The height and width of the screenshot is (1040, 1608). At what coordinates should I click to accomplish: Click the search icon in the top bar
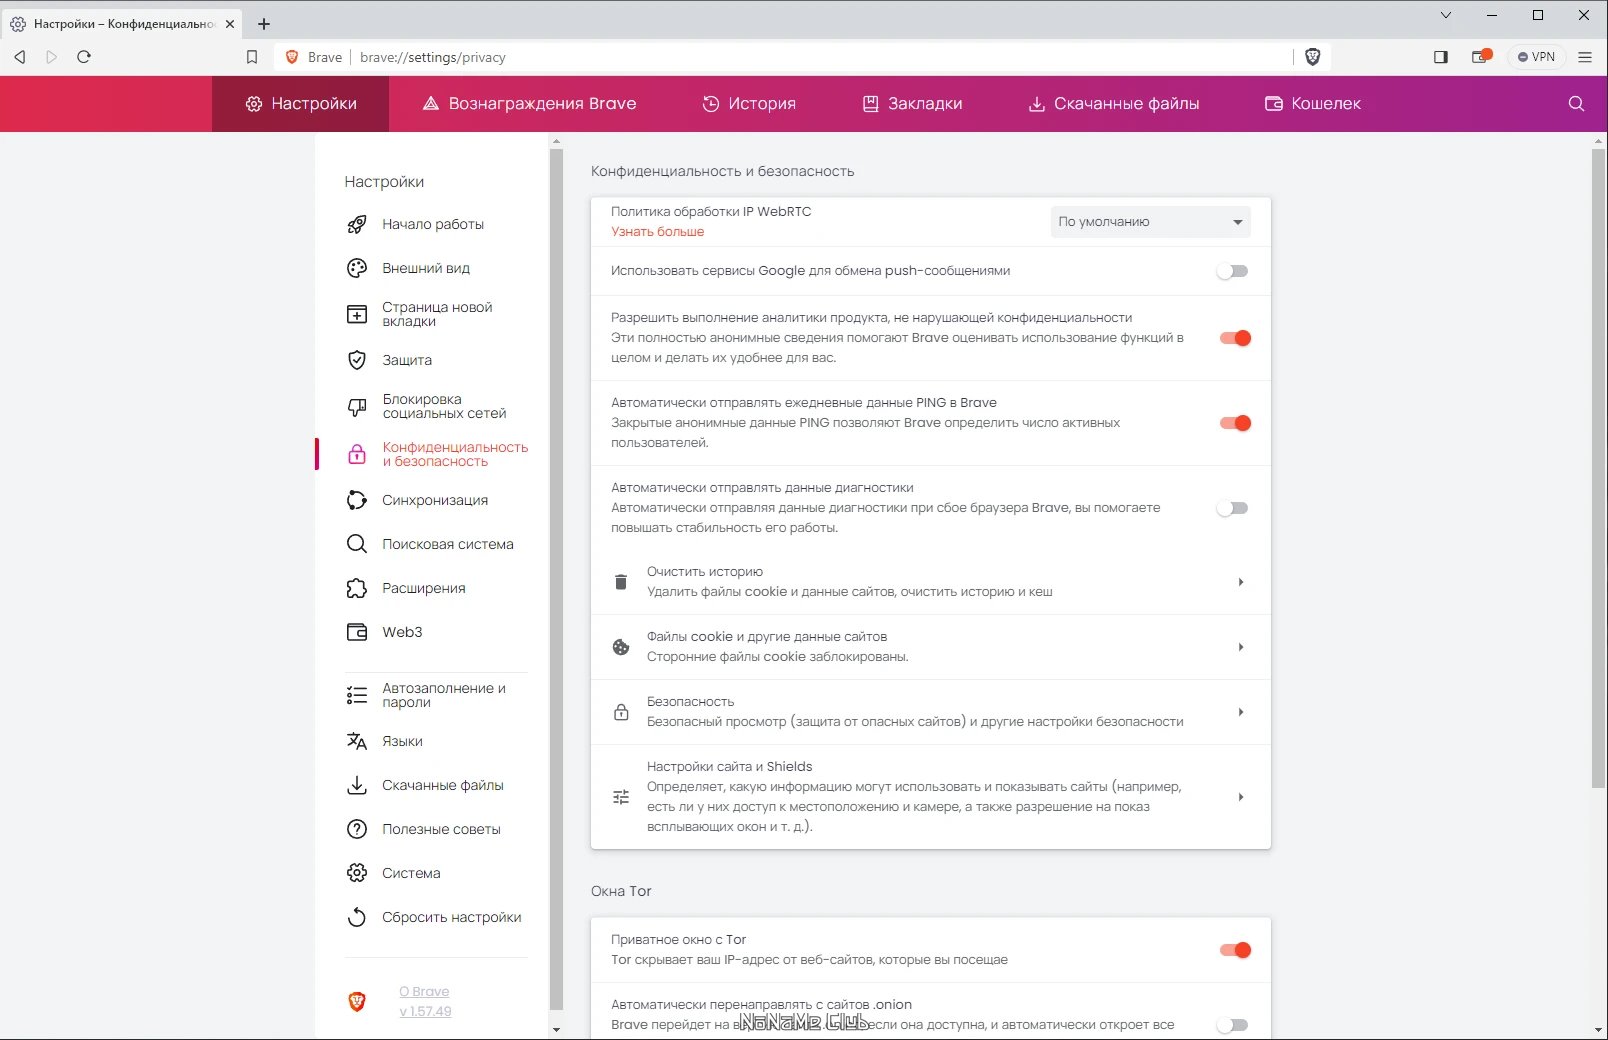1575,103
